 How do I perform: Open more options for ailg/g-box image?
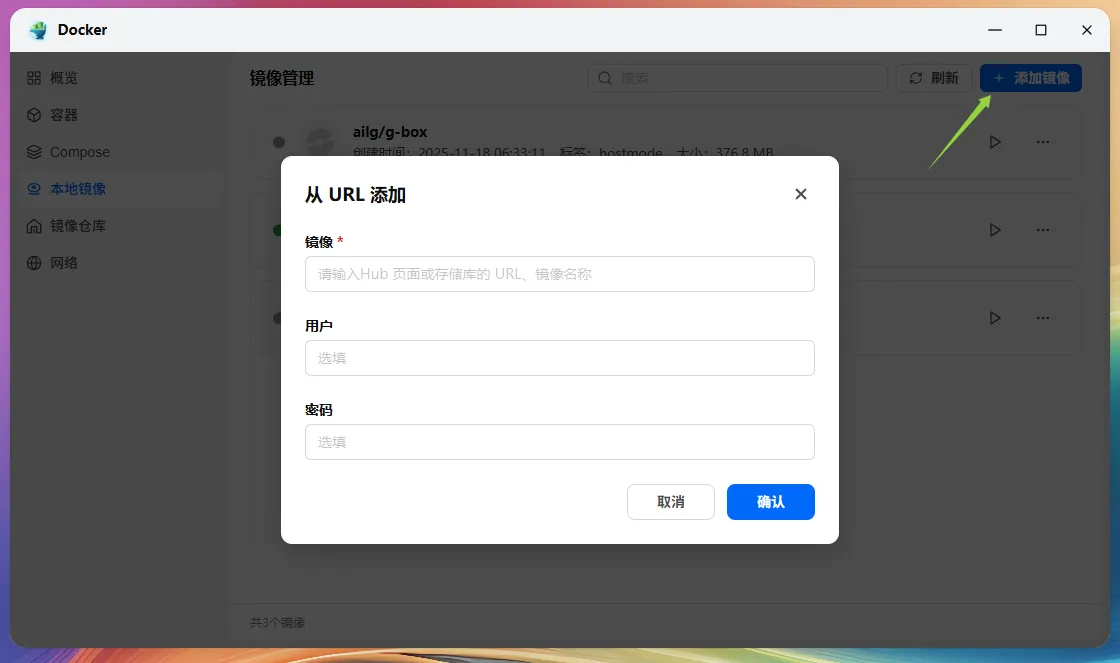pos(1043,142)
